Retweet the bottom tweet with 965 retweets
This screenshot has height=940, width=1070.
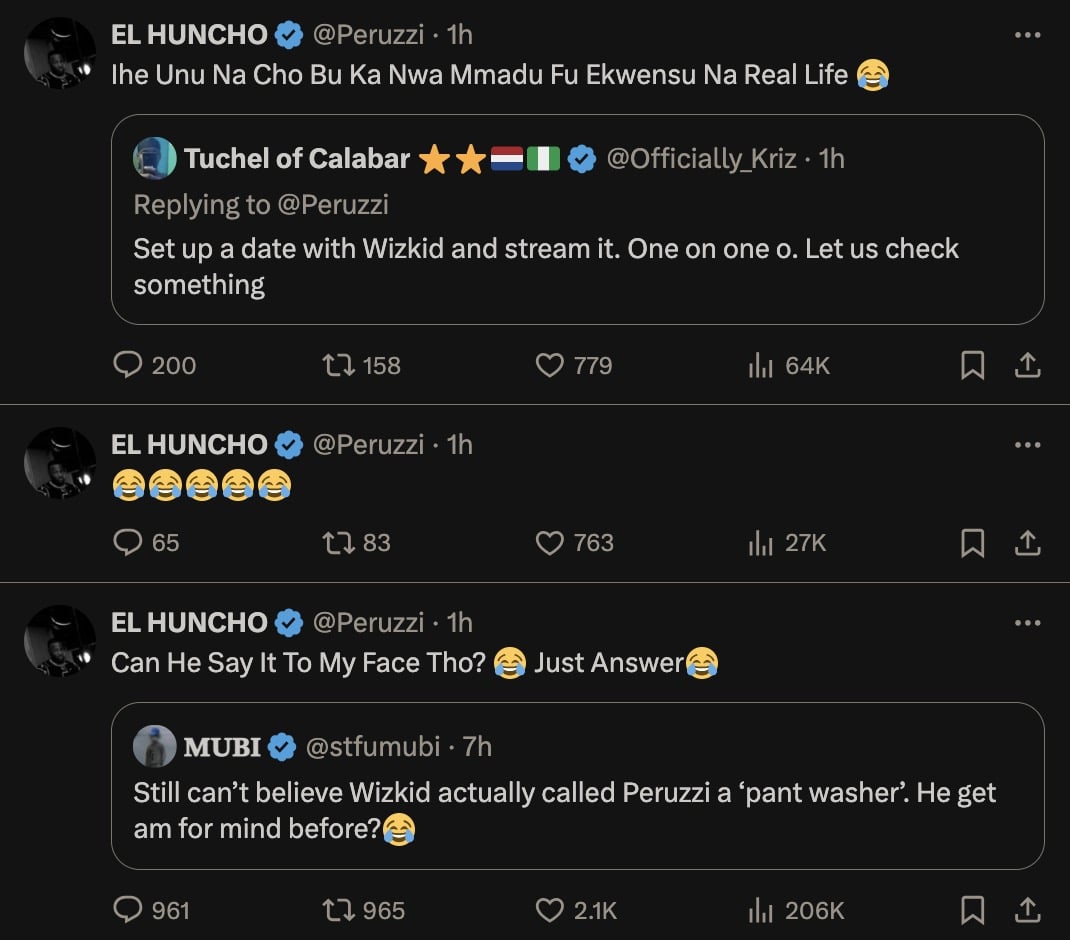tap(340, 910)
